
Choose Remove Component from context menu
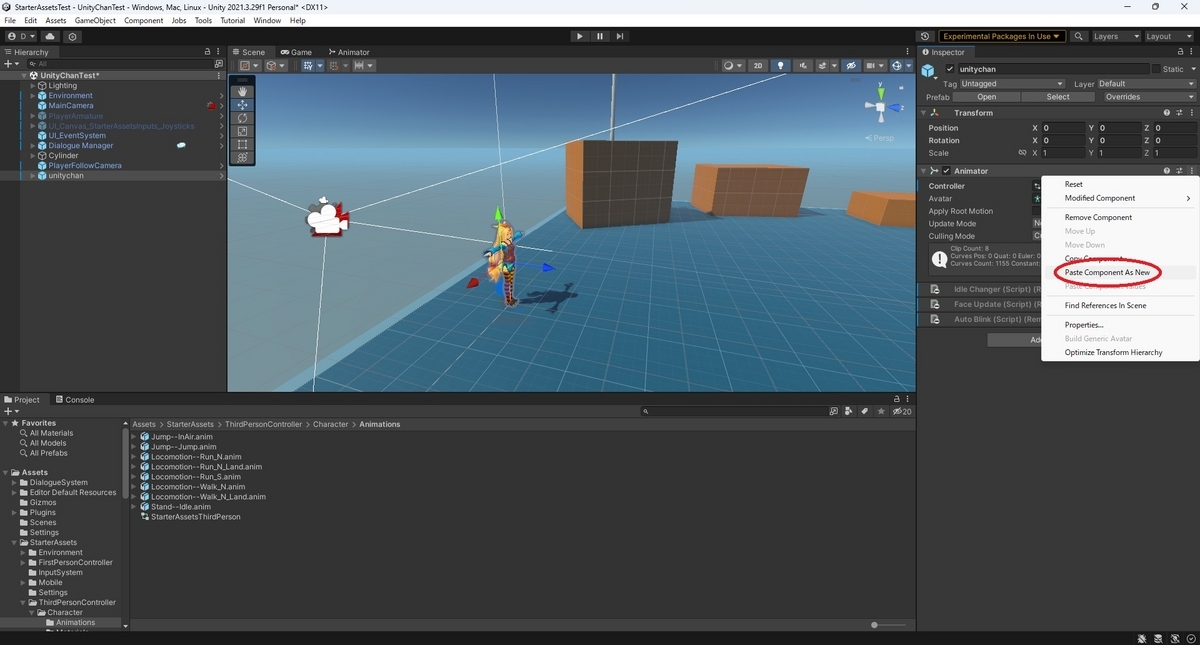(1098, 217)
